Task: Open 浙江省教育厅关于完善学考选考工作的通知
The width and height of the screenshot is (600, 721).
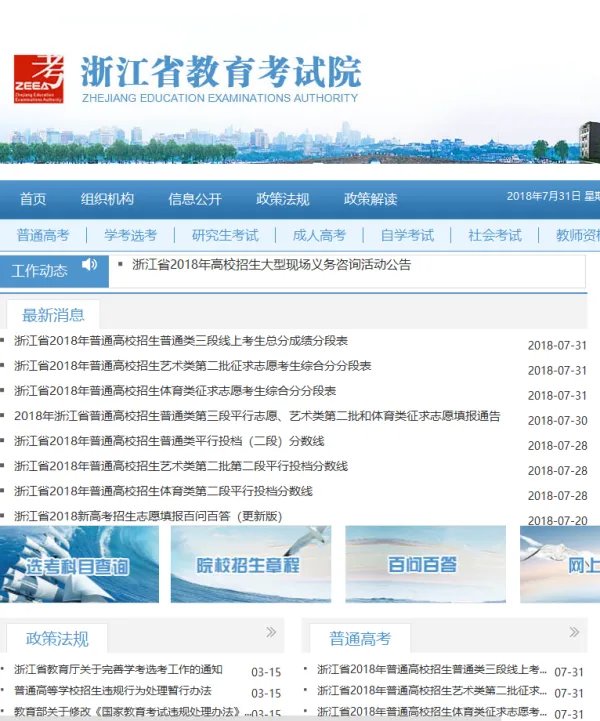Action: [118, 669]
